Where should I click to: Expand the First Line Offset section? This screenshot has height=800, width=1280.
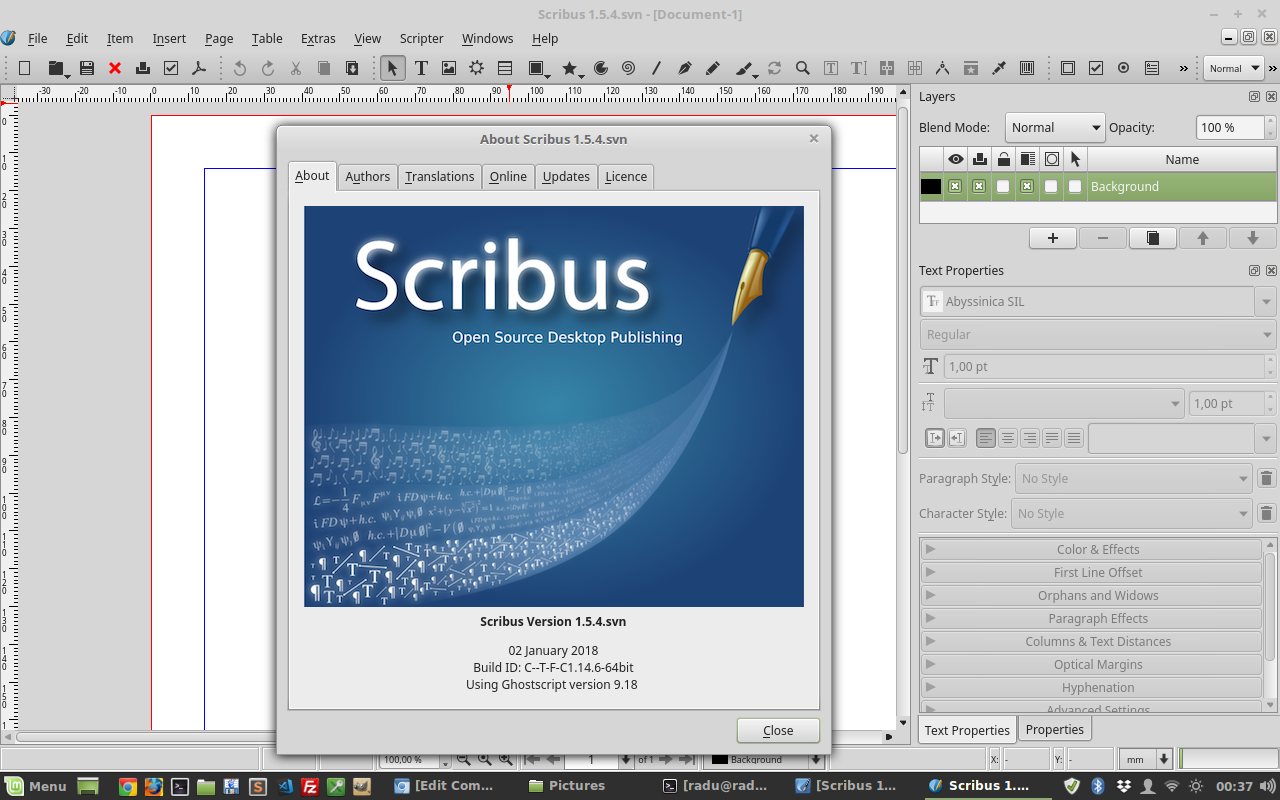point(1091,572)
